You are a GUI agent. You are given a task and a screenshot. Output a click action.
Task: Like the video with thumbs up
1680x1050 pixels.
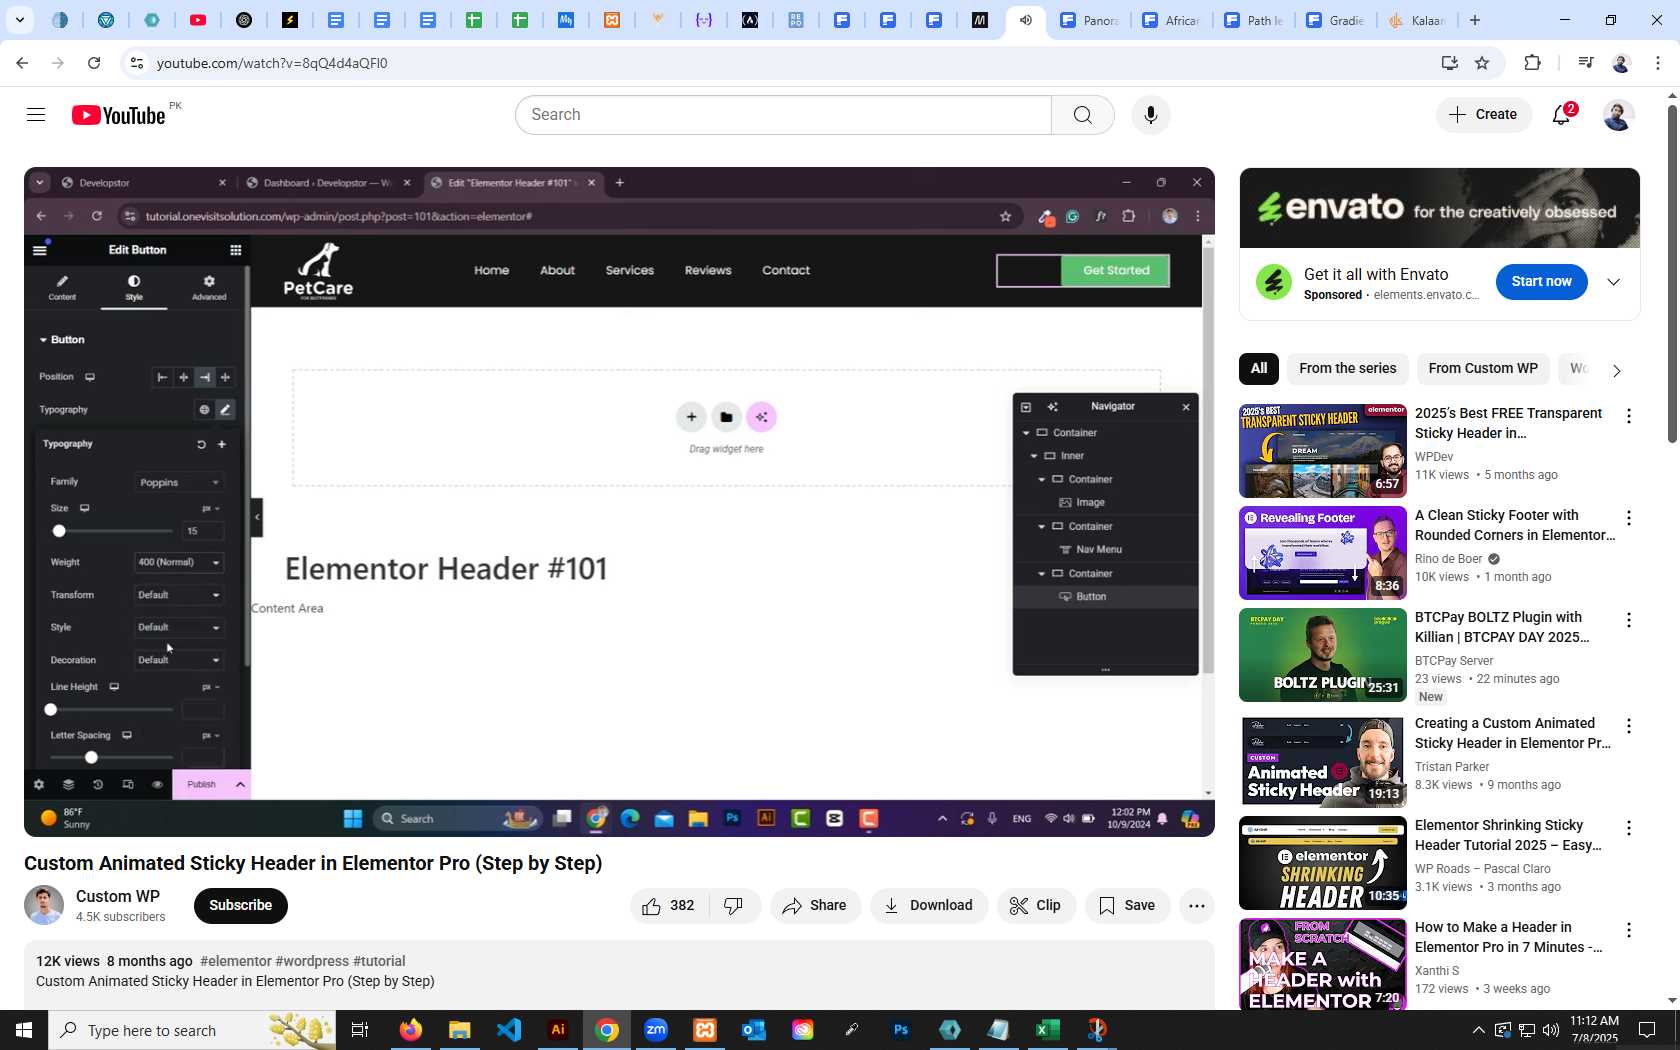669,906
